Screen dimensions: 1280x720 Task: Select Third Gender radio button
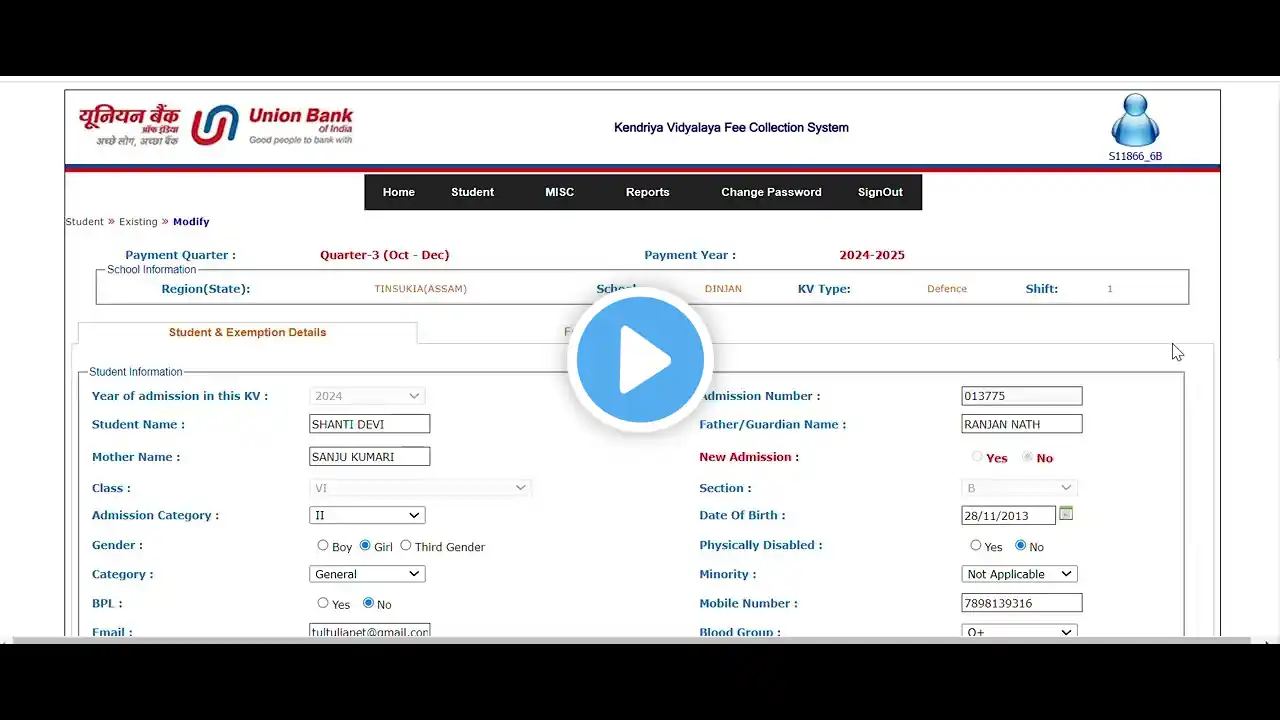point(406,546)
